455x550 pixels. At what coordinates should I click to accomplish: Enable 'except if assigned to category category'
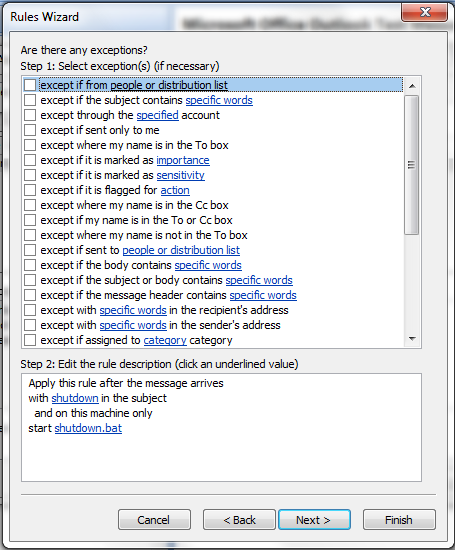(x=30, y=340)
